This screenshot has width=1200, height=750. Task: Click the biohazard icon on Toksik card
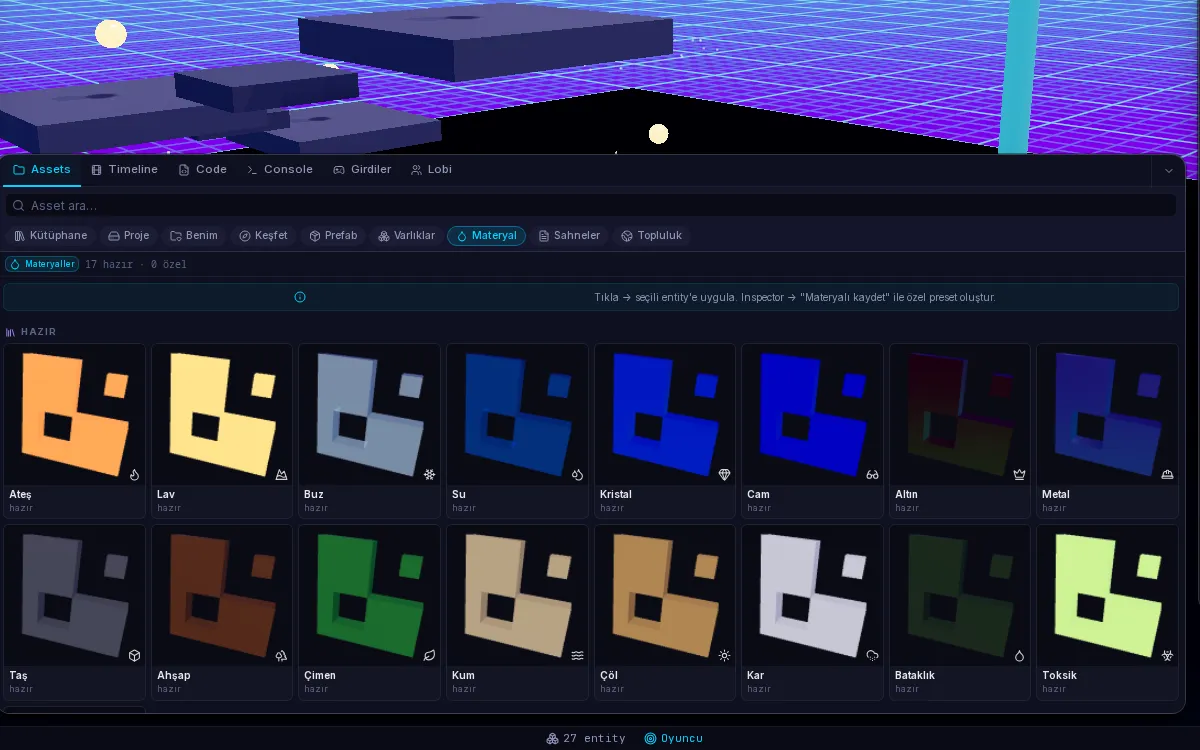1167,656
